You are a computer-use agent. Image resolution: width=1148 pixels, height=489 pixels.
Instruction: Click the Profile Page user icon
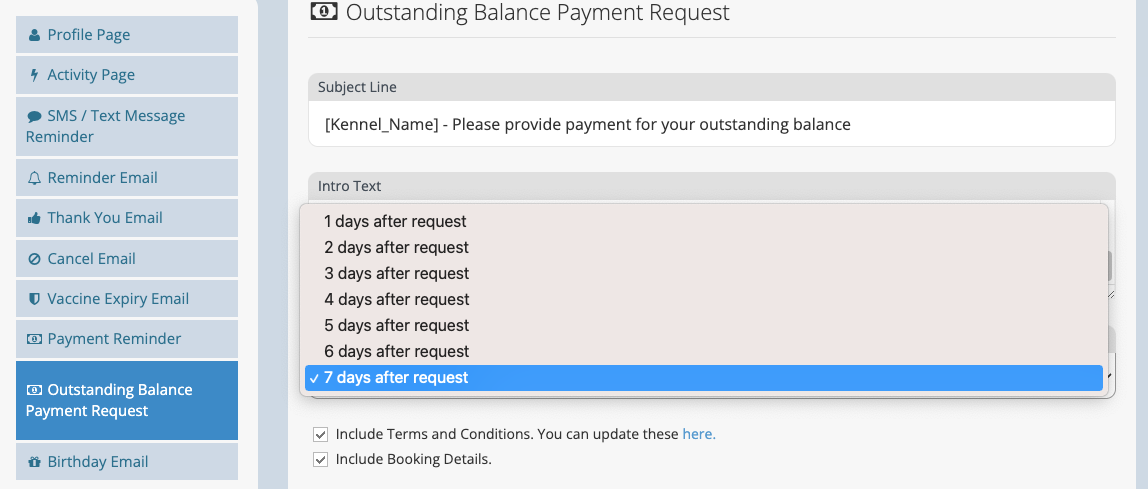pos(34,35)
